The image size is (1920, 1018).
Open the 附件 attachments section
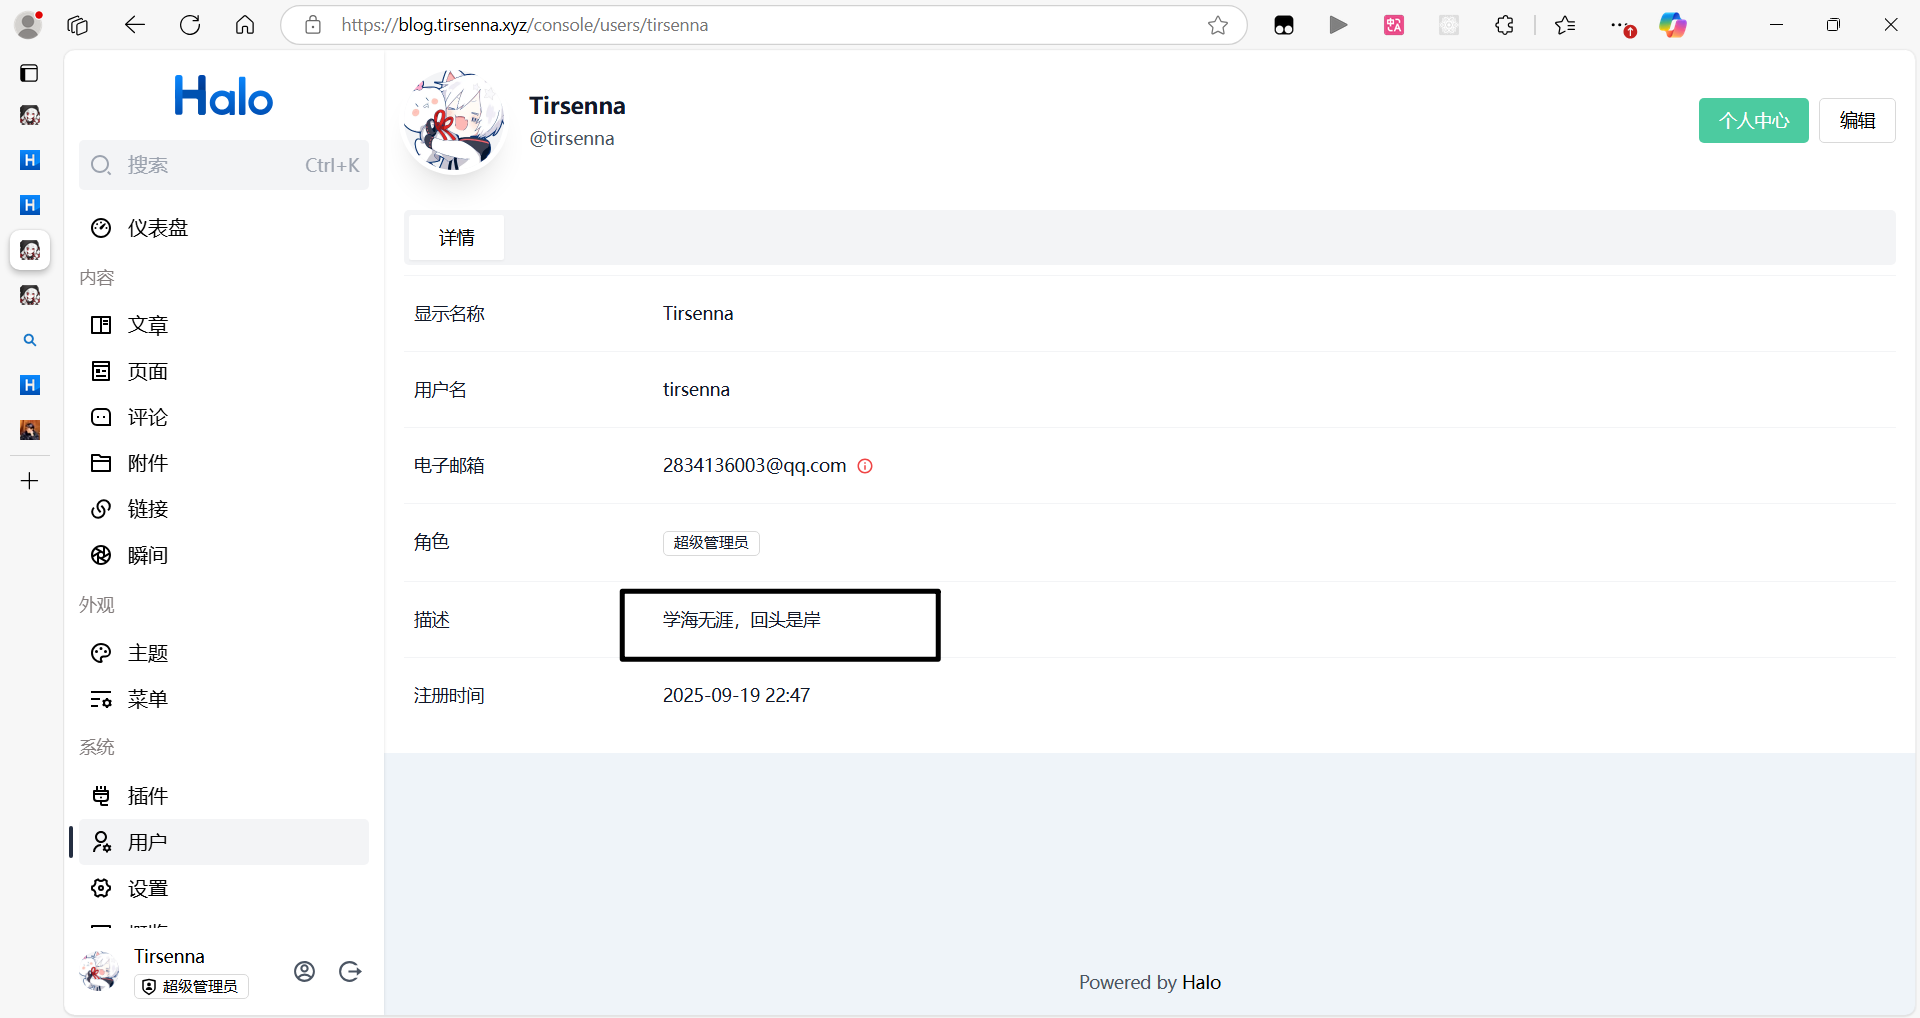[x=147, y=463]
